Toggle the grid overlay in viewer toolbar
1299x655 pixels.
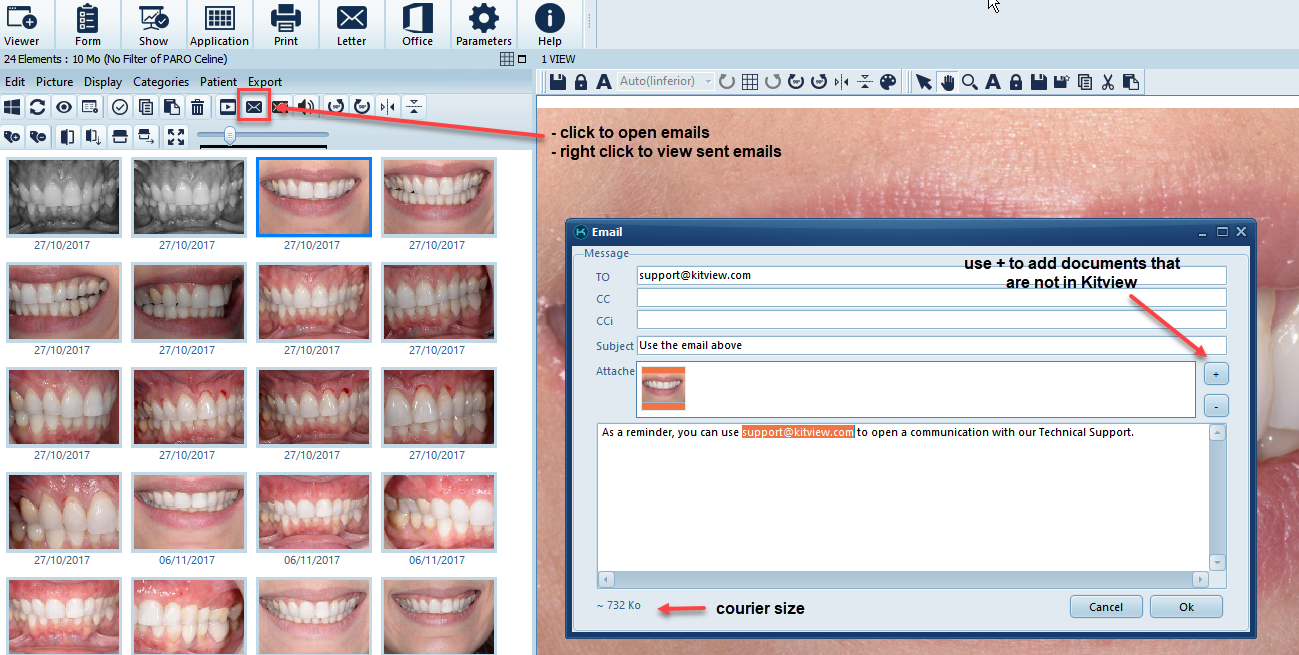(x=750, y=82)
